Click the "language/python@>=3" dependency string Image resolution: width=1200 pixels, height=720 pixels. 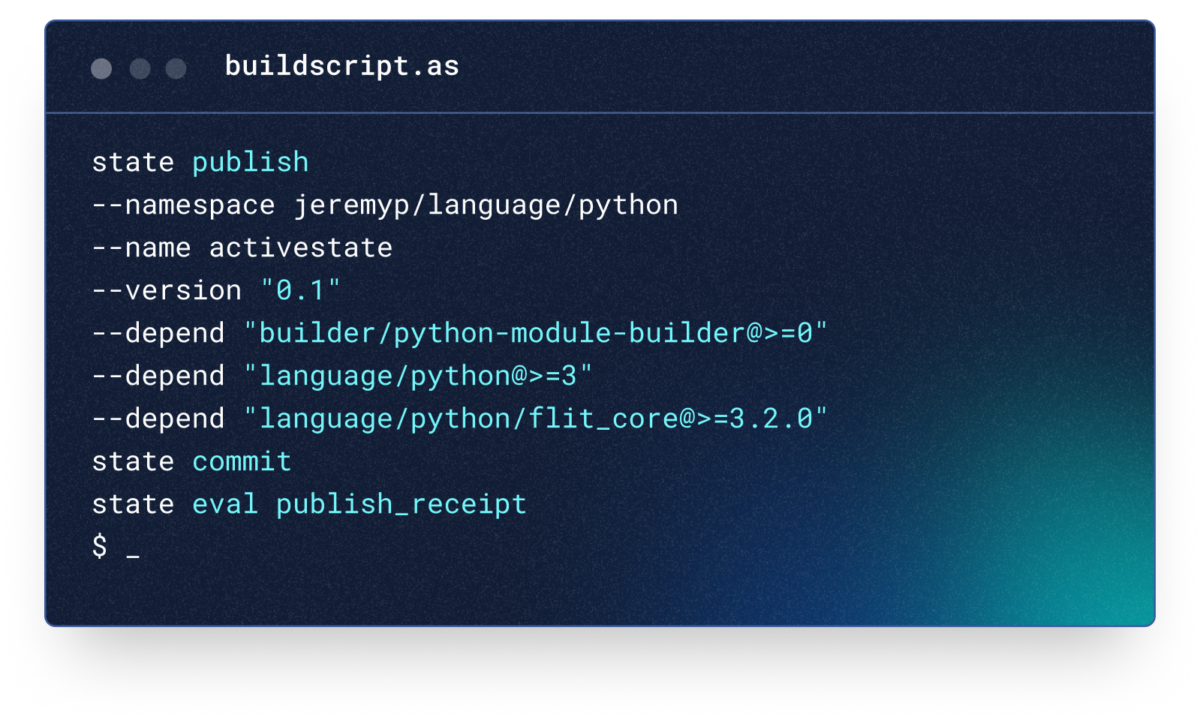[418, 376]
